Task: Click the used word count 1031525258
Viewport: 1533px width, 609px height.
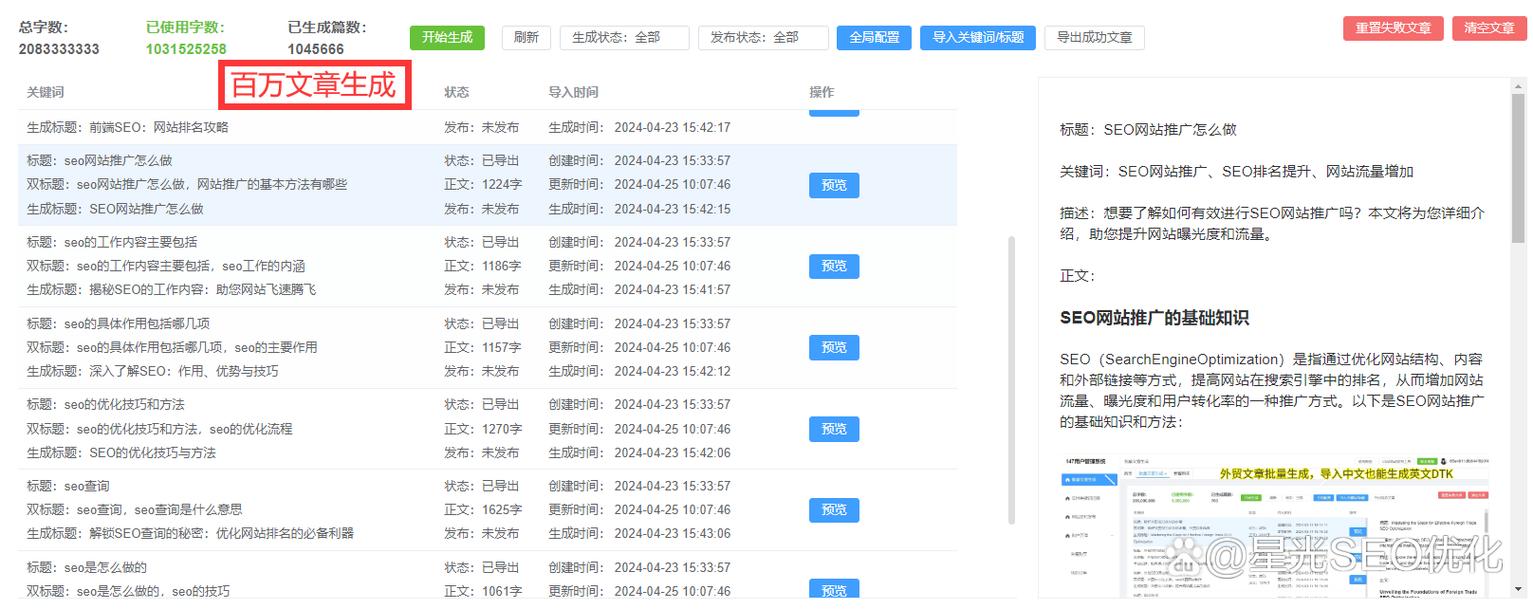Action: (x=186, y=49)
